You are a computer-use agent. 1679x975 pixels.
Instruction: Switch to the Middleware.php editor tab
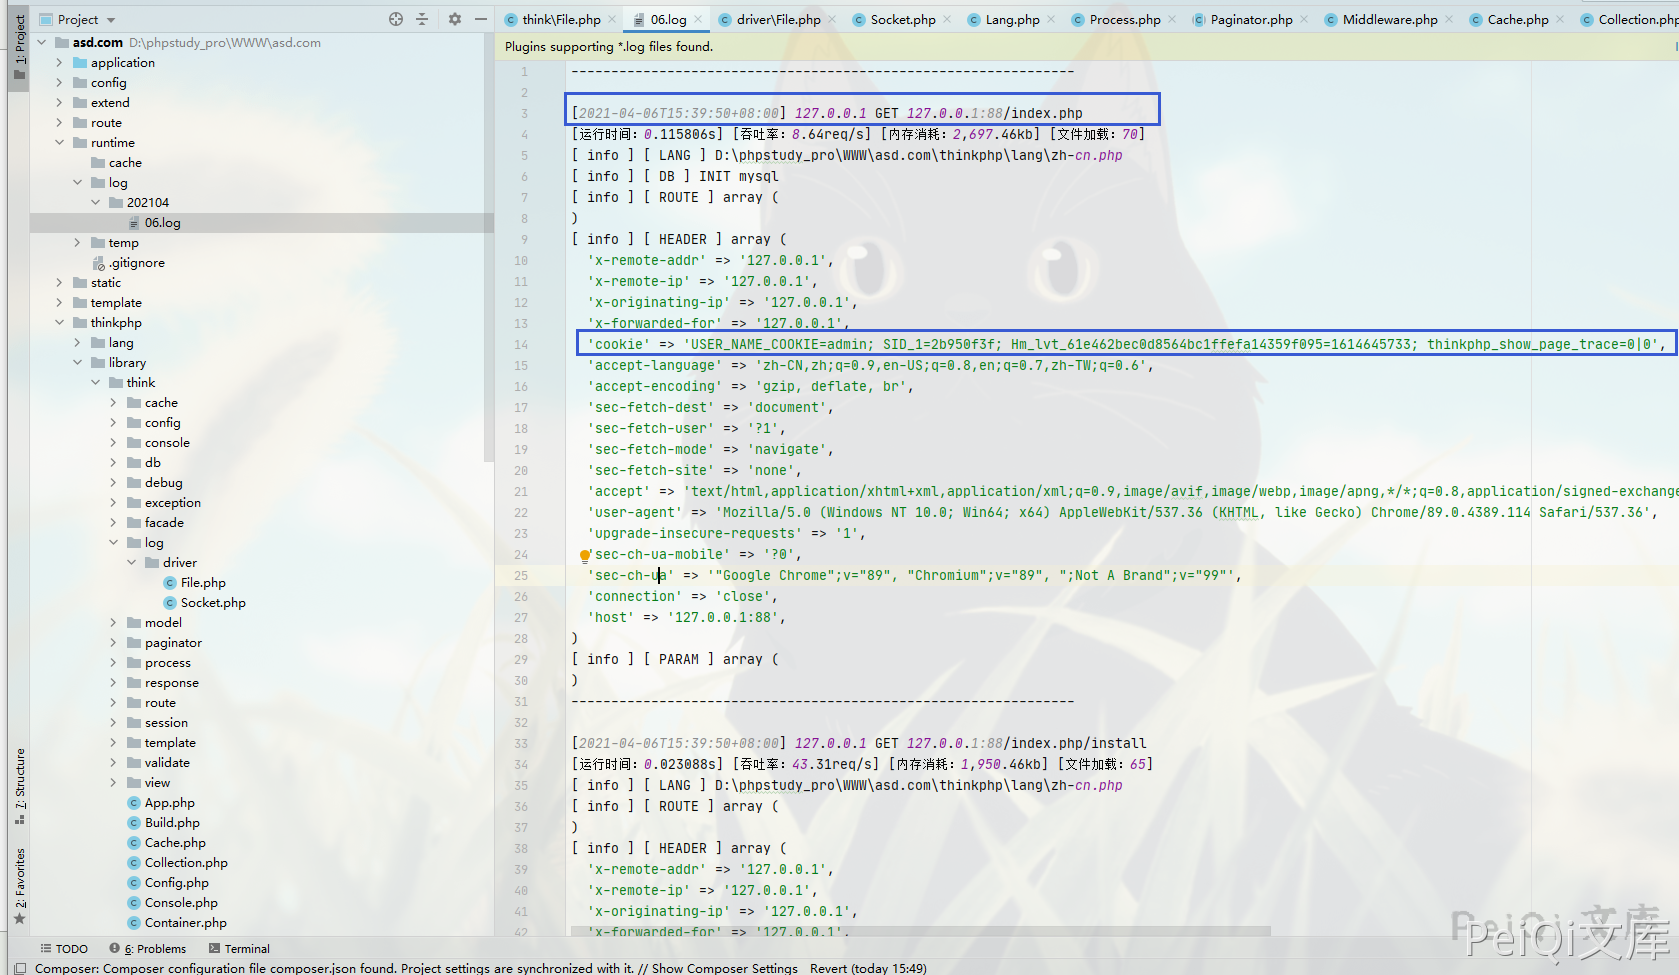1389,19
